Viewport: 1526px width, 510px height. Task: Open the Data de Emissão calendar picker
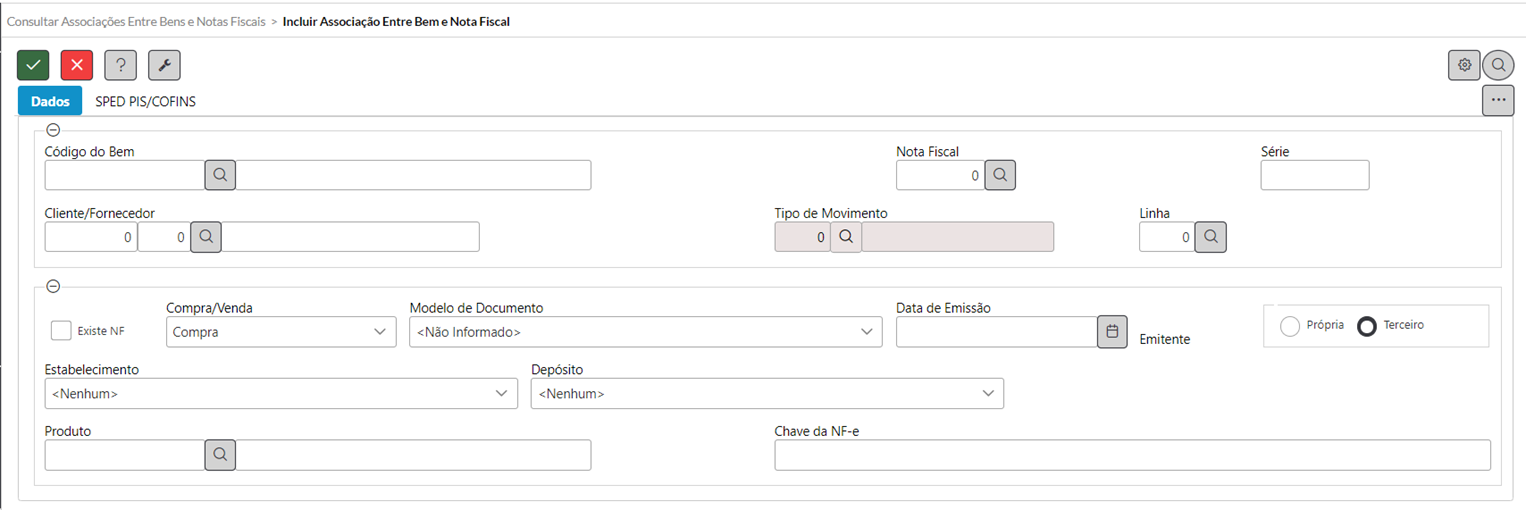point(1112,331)
